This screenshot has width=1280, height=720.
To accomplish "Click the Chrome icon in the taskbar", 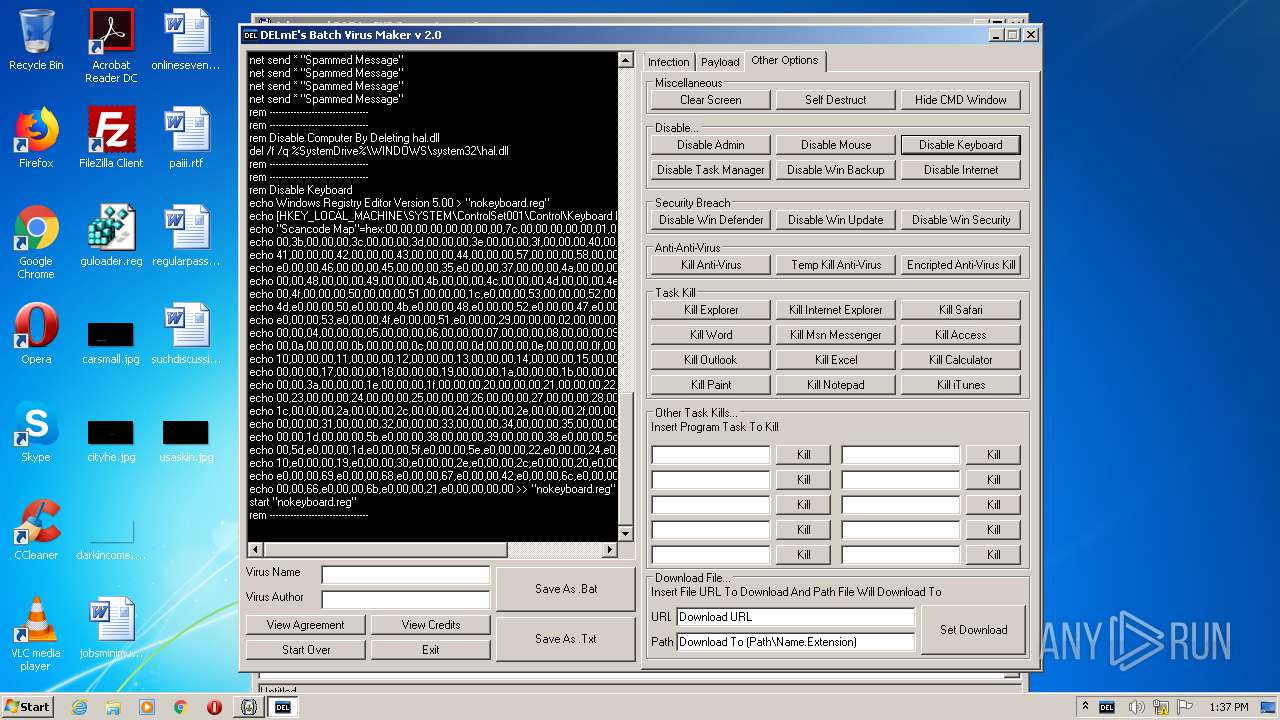I will [181, 707].
